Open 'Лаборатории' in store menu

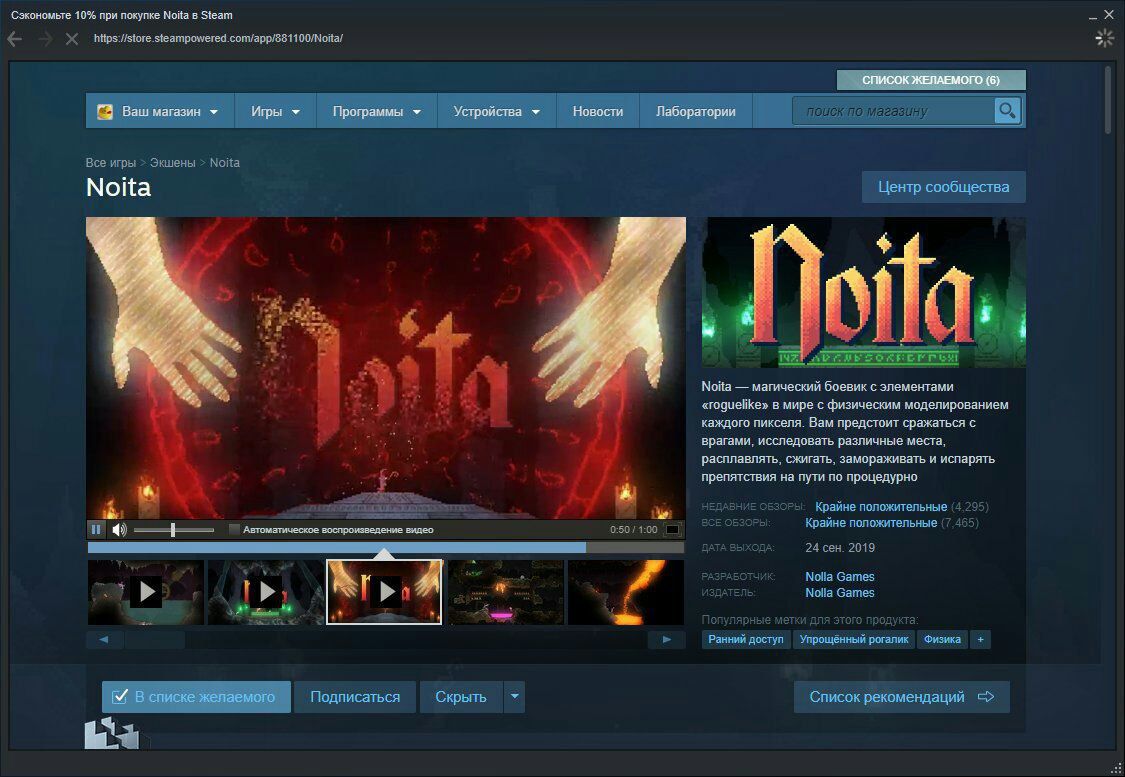(x=695, y=111)
